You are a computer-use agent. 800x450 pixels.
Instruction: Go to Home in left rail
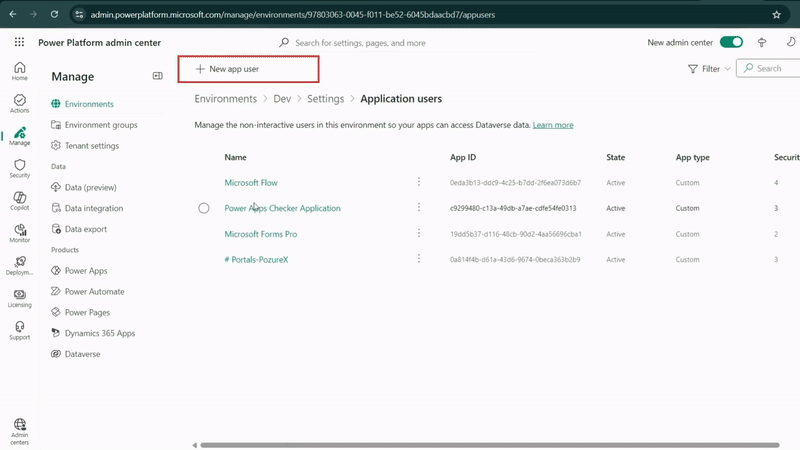19,71
